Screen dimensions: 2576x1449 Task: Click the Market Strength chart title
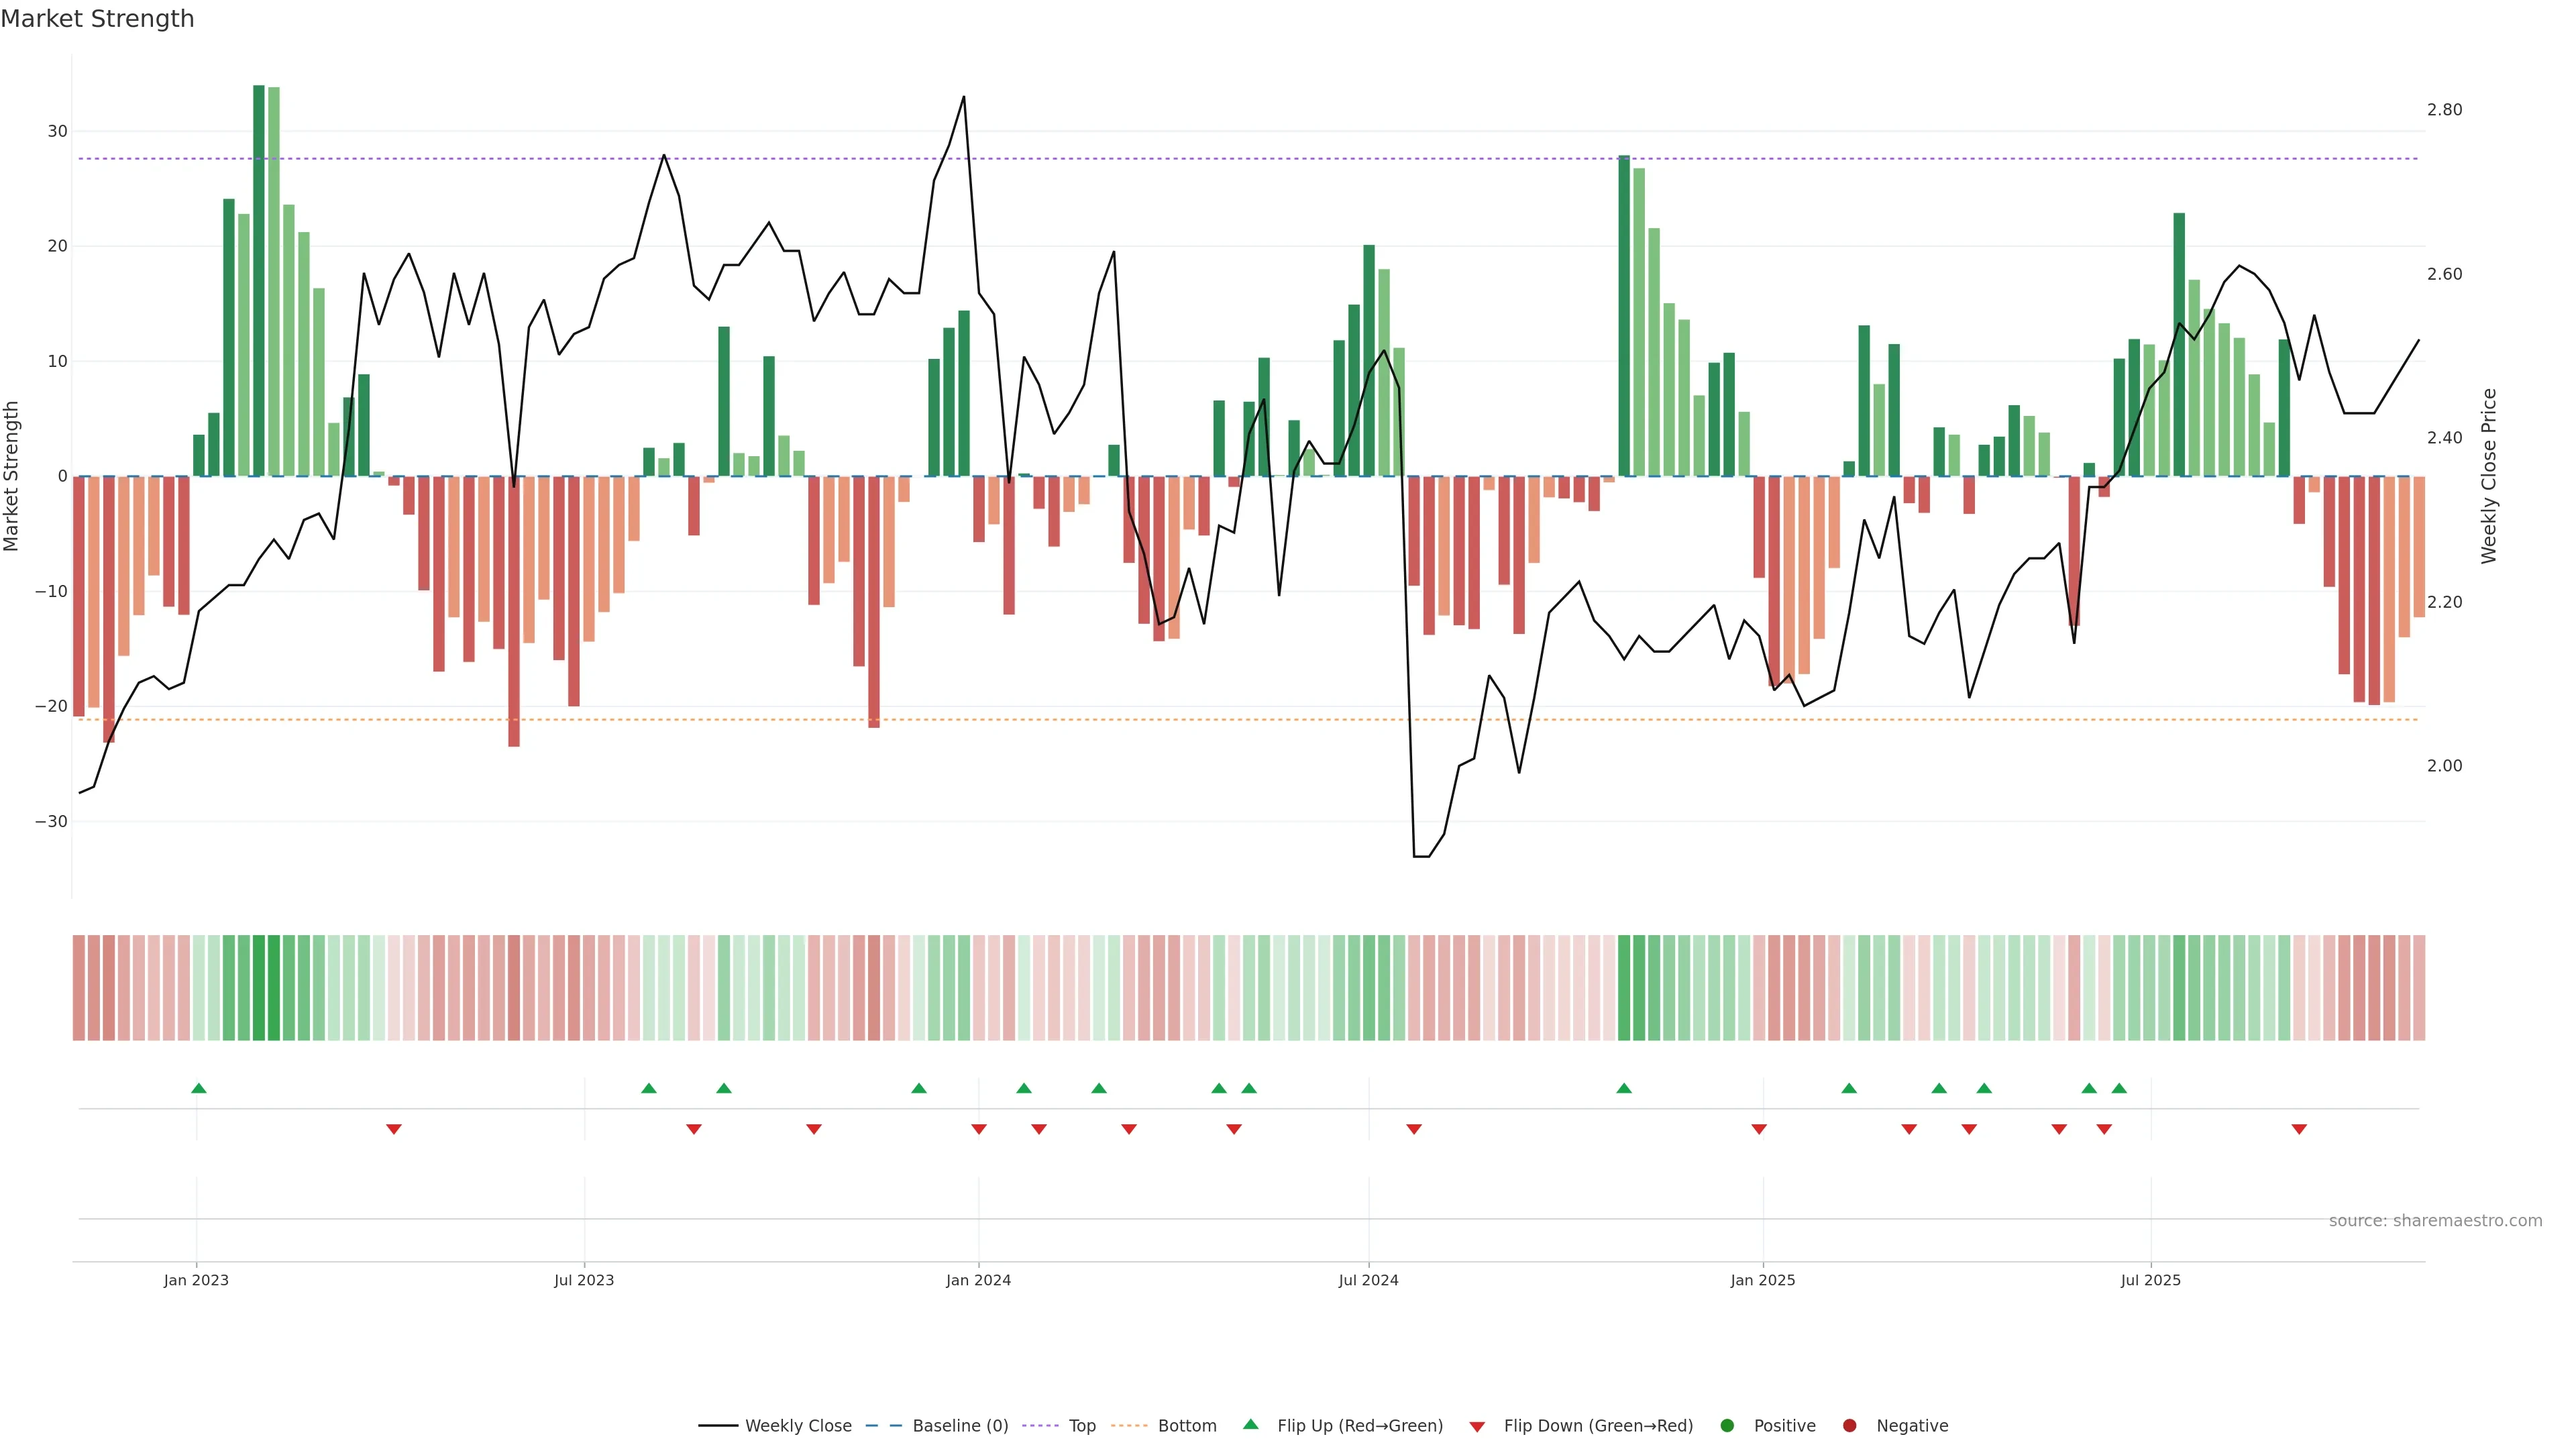(x=97, y=19)
